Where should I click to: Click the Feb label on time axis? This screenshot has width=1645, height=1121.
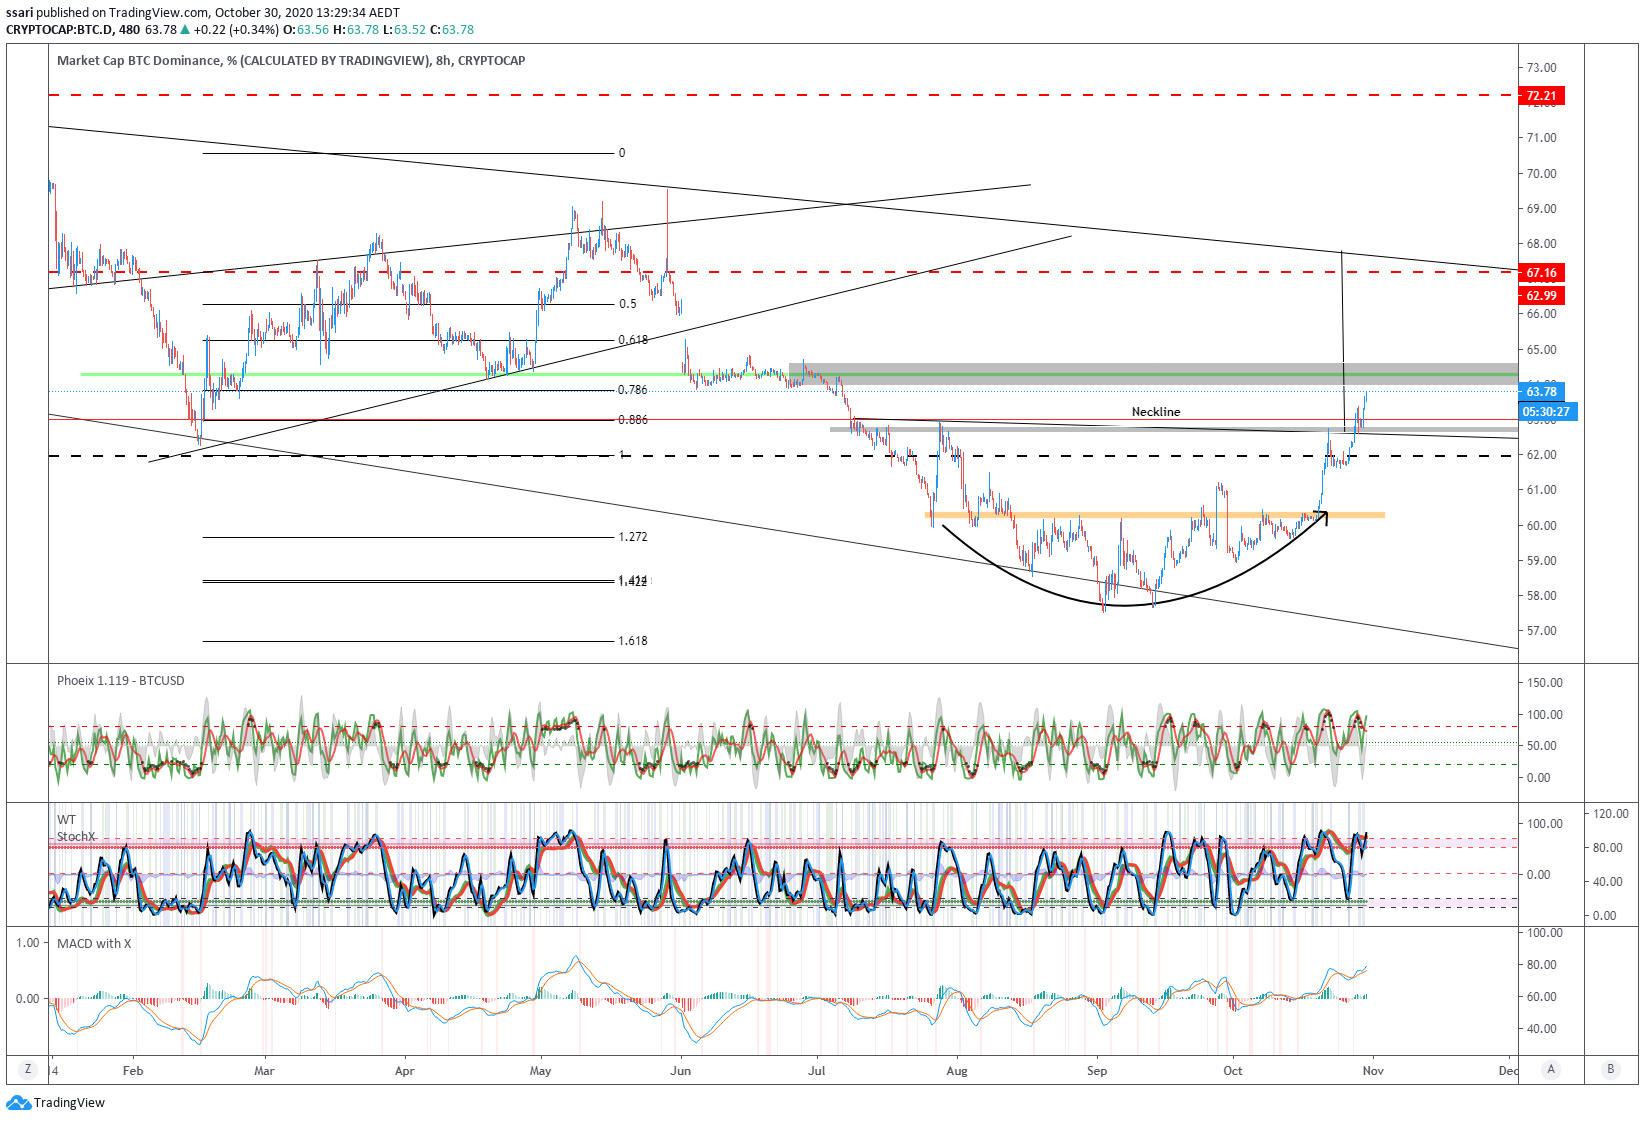point(133,1070)
